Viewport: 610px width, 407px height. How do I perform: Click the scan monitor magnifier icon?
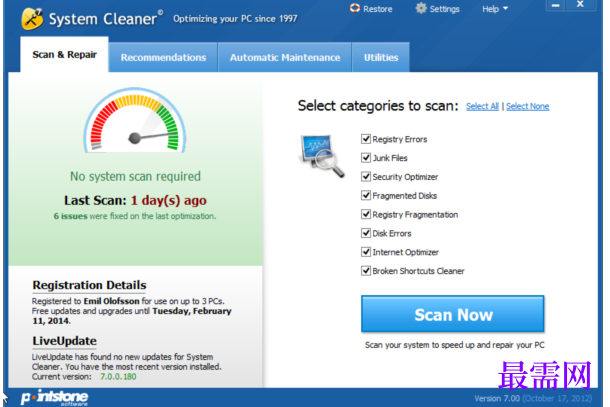click(x=322, y=156)
